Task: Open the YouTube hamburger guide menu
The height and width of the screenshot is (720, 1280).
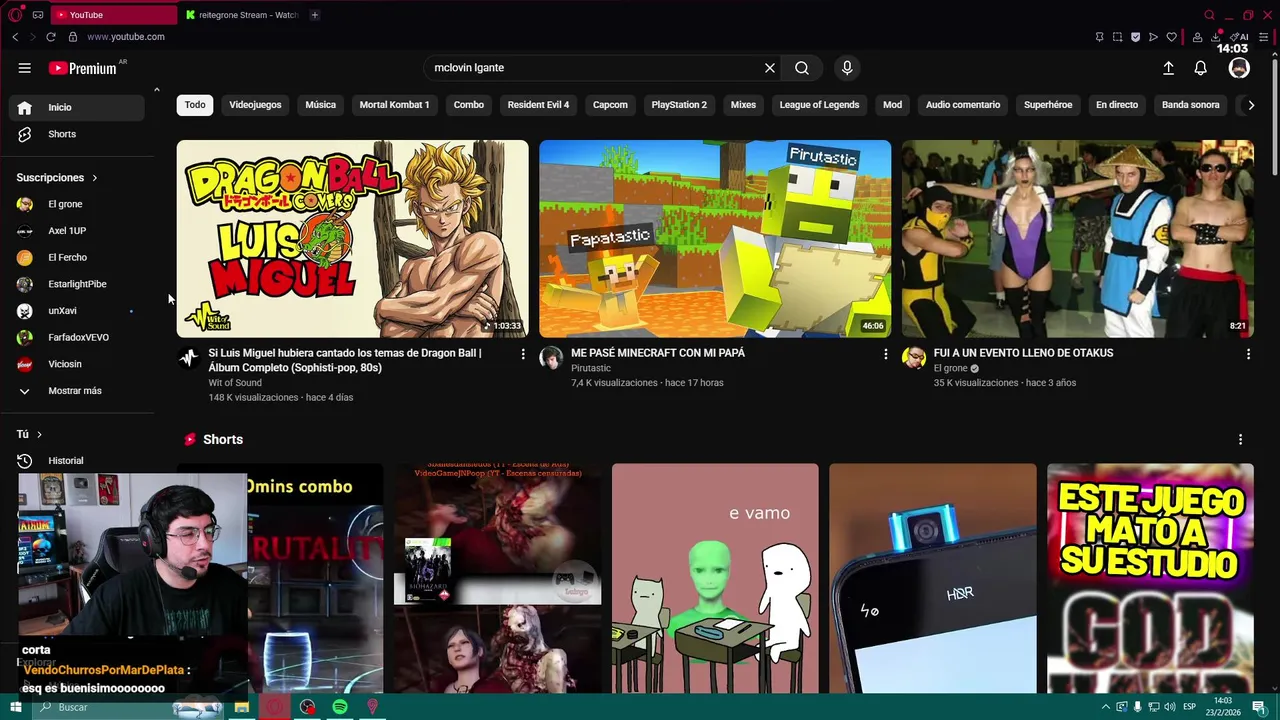Action: pos(24,68)
